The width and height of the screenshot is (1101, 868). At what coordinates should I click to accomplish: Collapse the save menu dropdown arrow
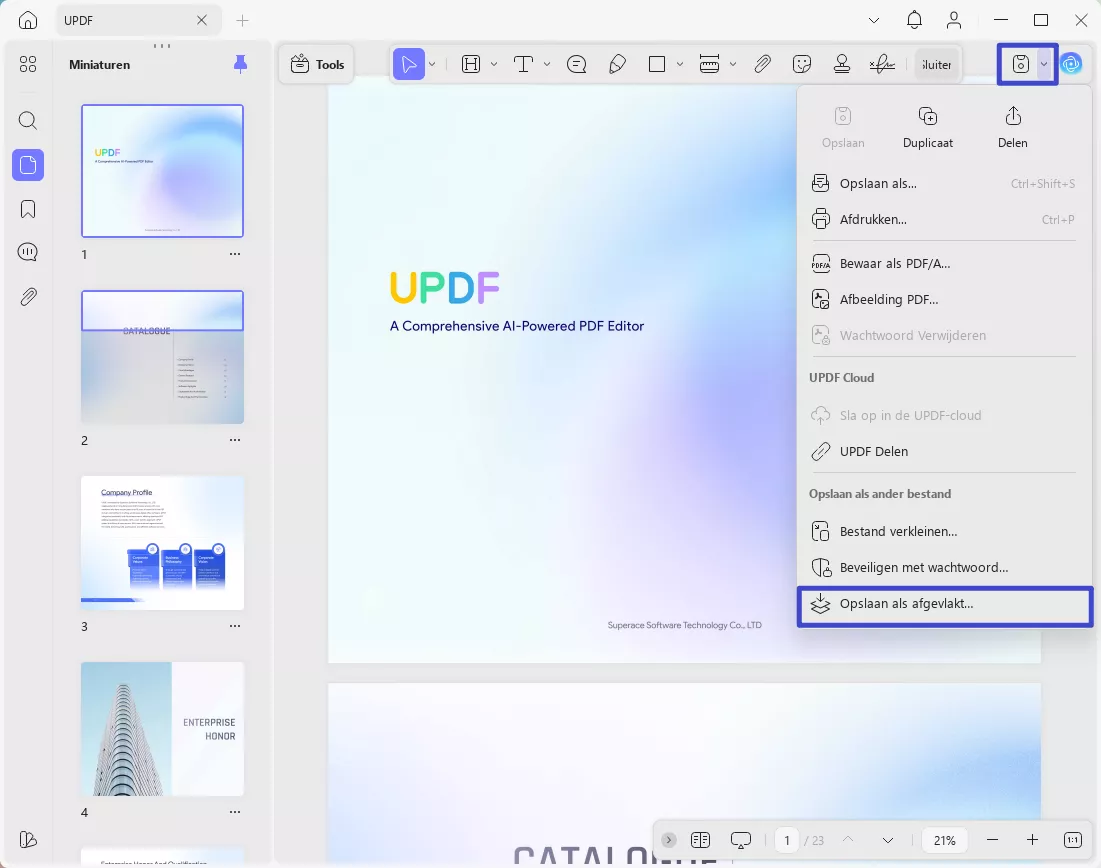click(1044, 65)
